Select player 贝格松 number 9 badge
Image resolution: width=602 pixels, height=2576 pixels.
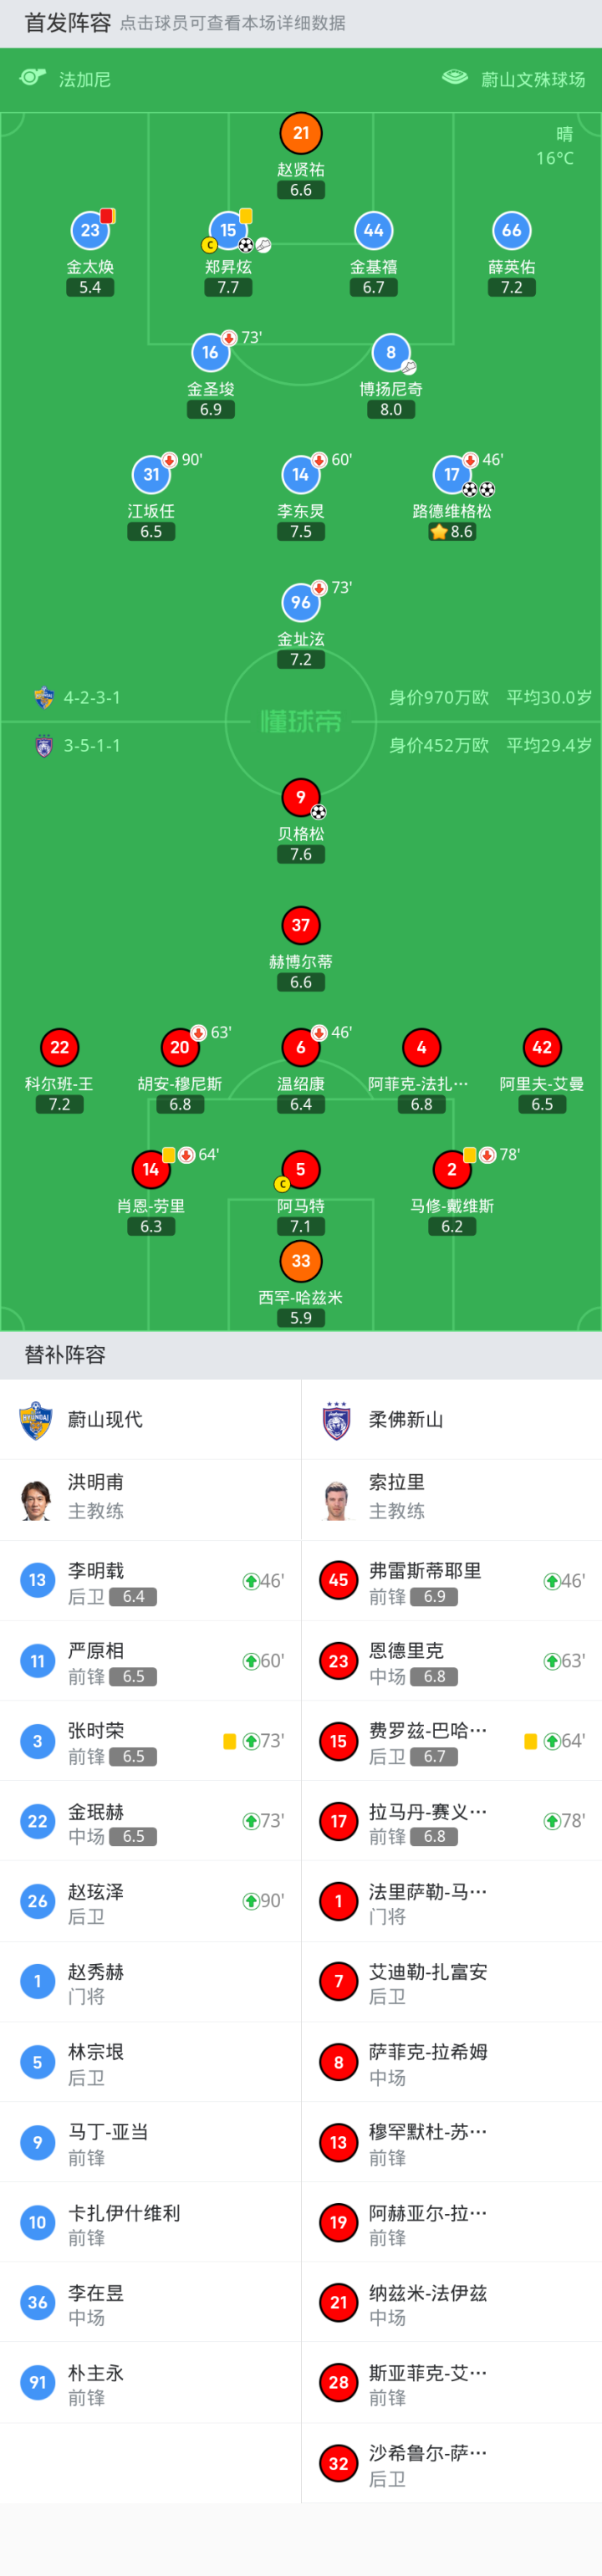tap(301, 797)
